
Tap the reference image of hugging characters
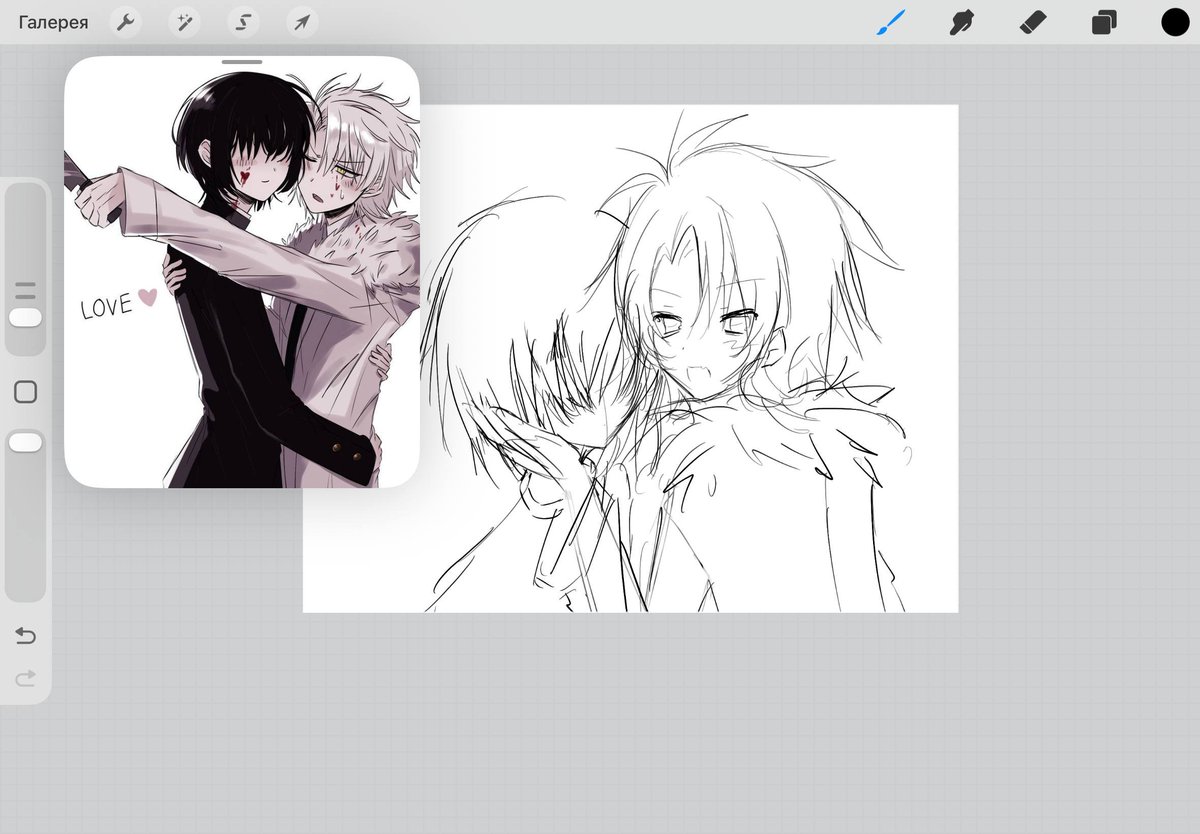(x=242, y=272)
